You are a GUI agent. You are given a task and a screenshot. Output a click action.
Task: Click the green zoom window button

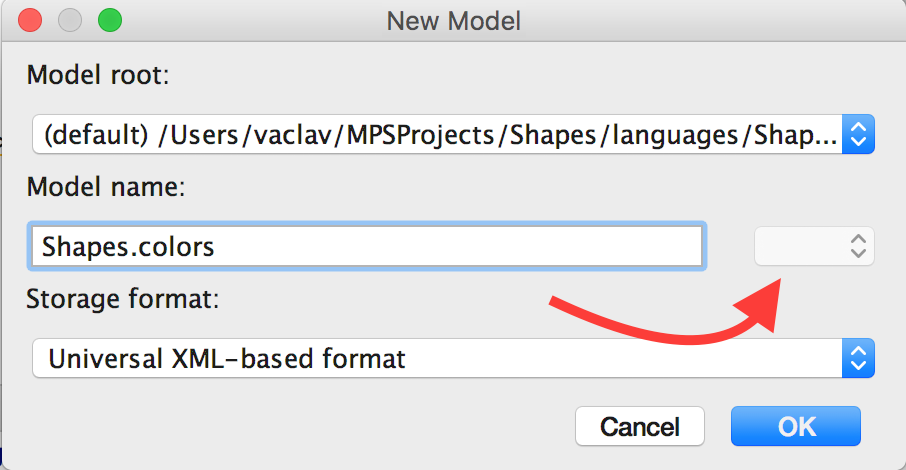click(x=109, y=20)
